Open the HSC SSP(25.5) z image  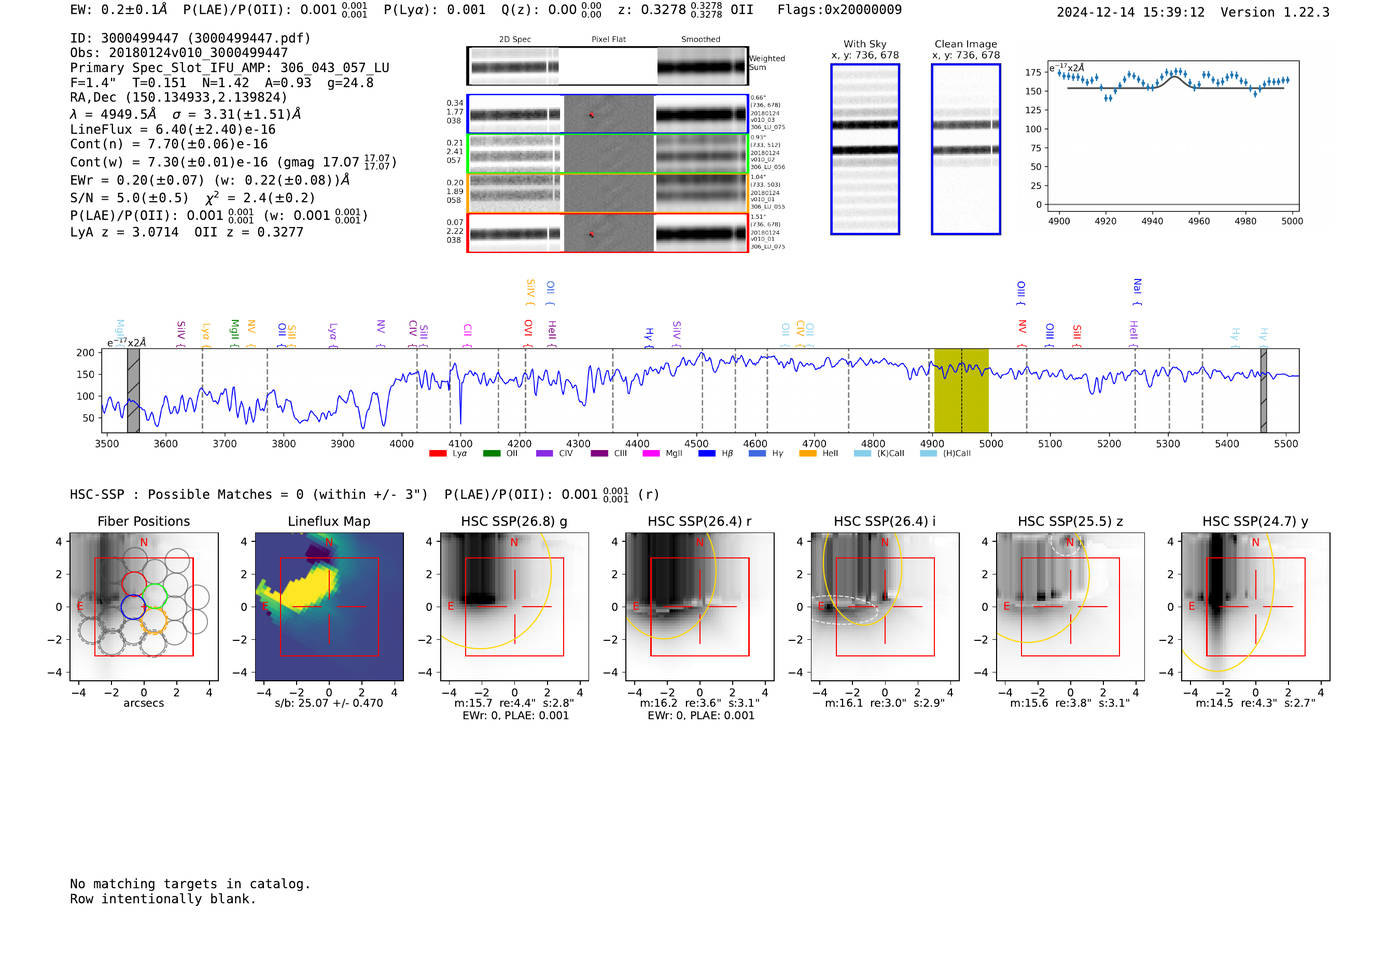(1070, 606)
